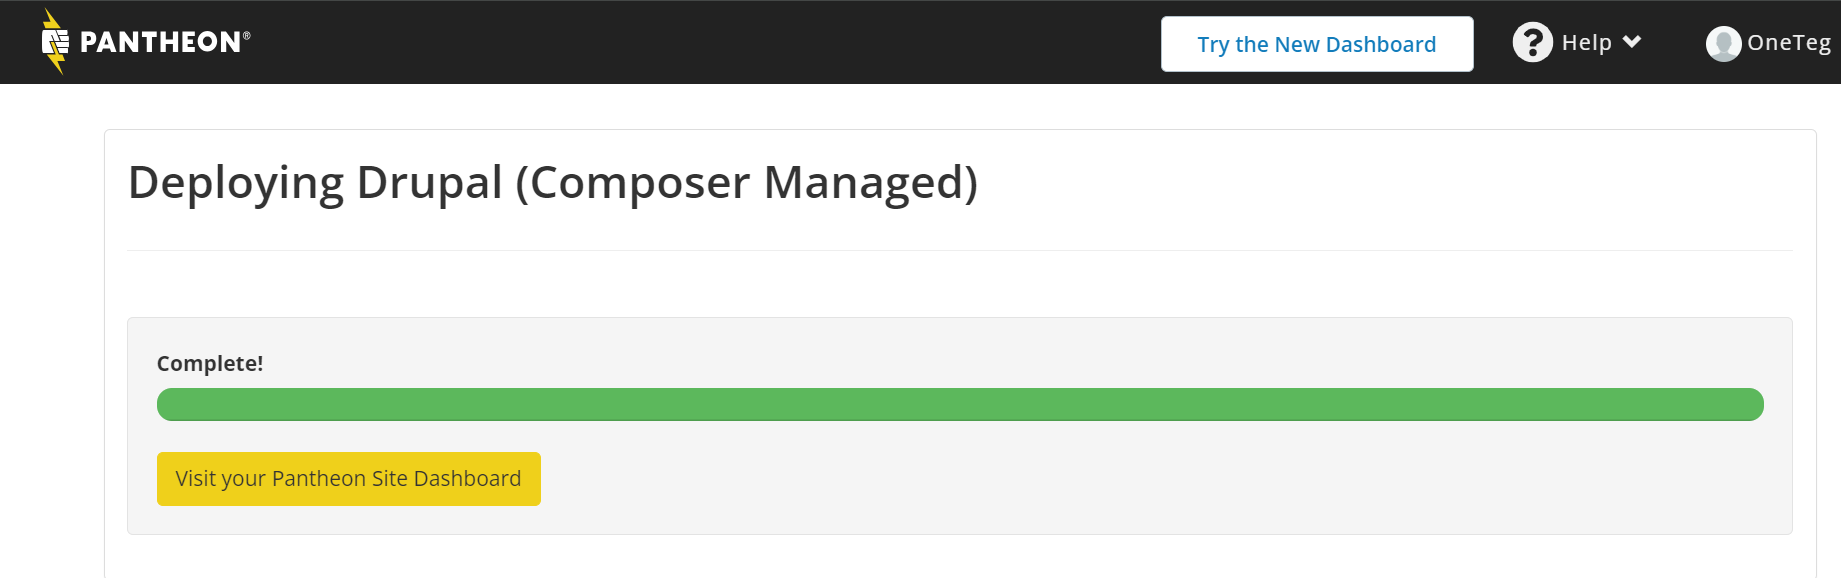Image resolution: width=1841 pixels, height=578 pixels.
Task: Open the OneTeg account menu
Action: coord(1788,43)
